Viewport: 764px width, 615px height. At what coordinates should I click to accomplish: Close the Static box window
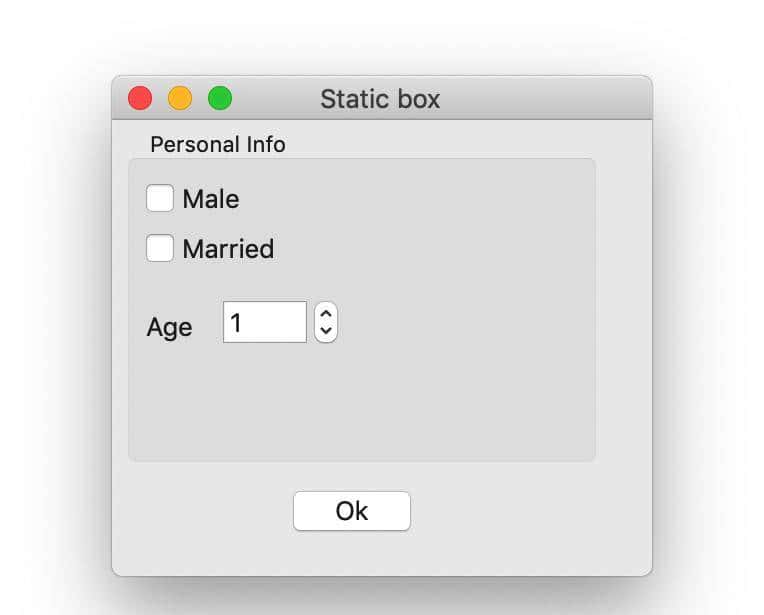tap(140, 98)
